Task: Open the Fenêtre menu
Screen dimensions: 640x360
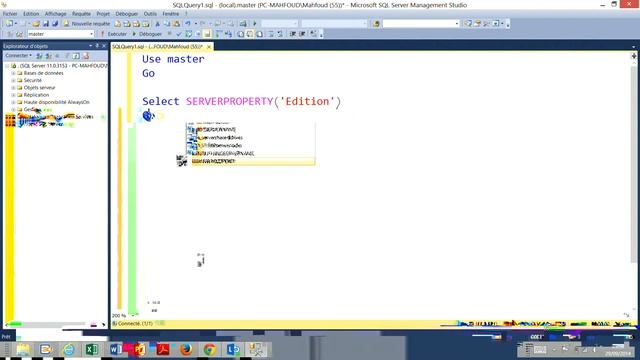Action: pos(171,13)
